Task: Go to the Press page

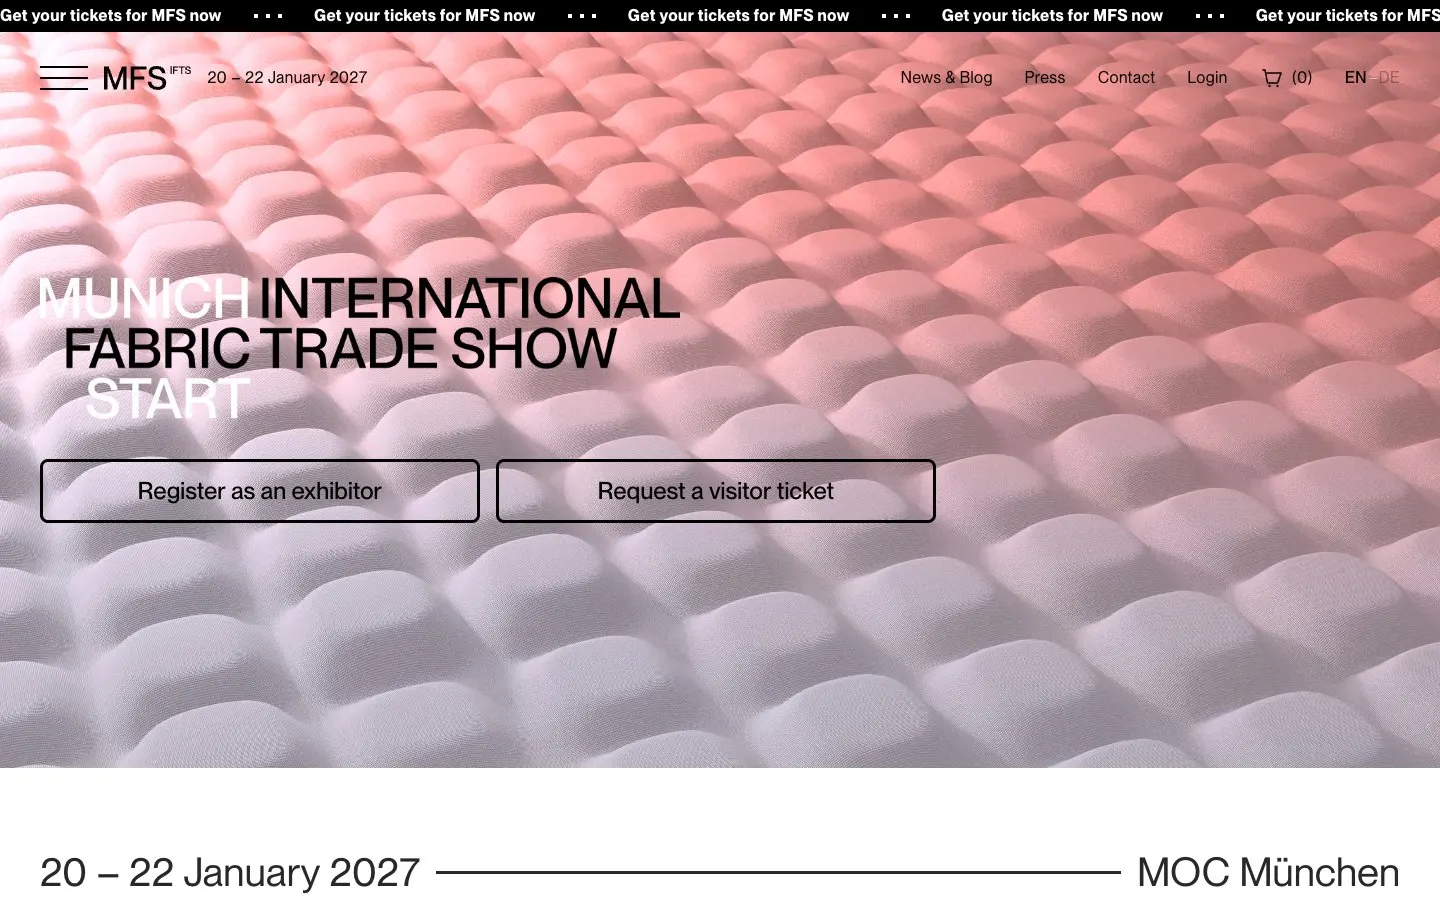Action: click(x=1044, y=78)
